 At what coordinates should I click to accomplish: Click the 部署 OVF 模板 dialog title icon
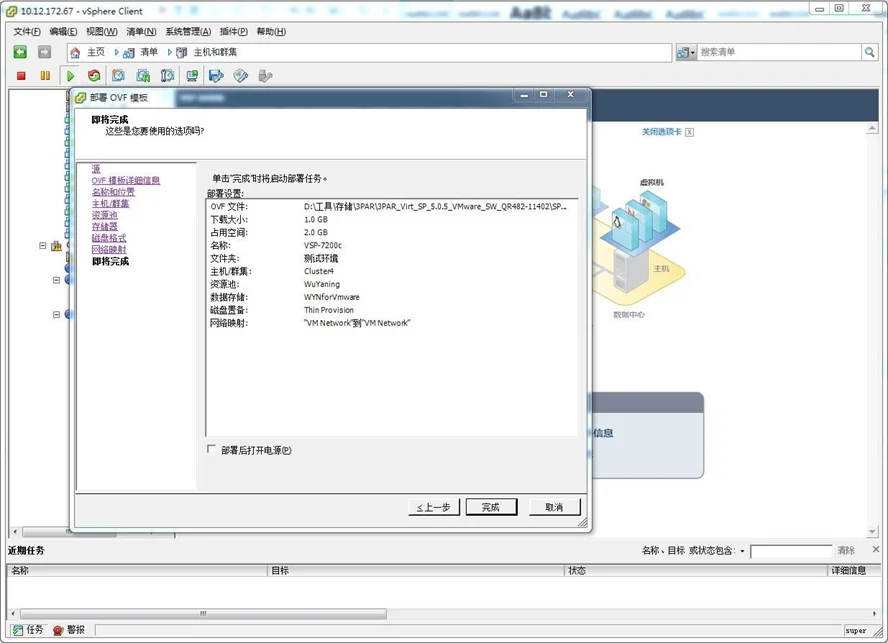click(x=81, y=98)
